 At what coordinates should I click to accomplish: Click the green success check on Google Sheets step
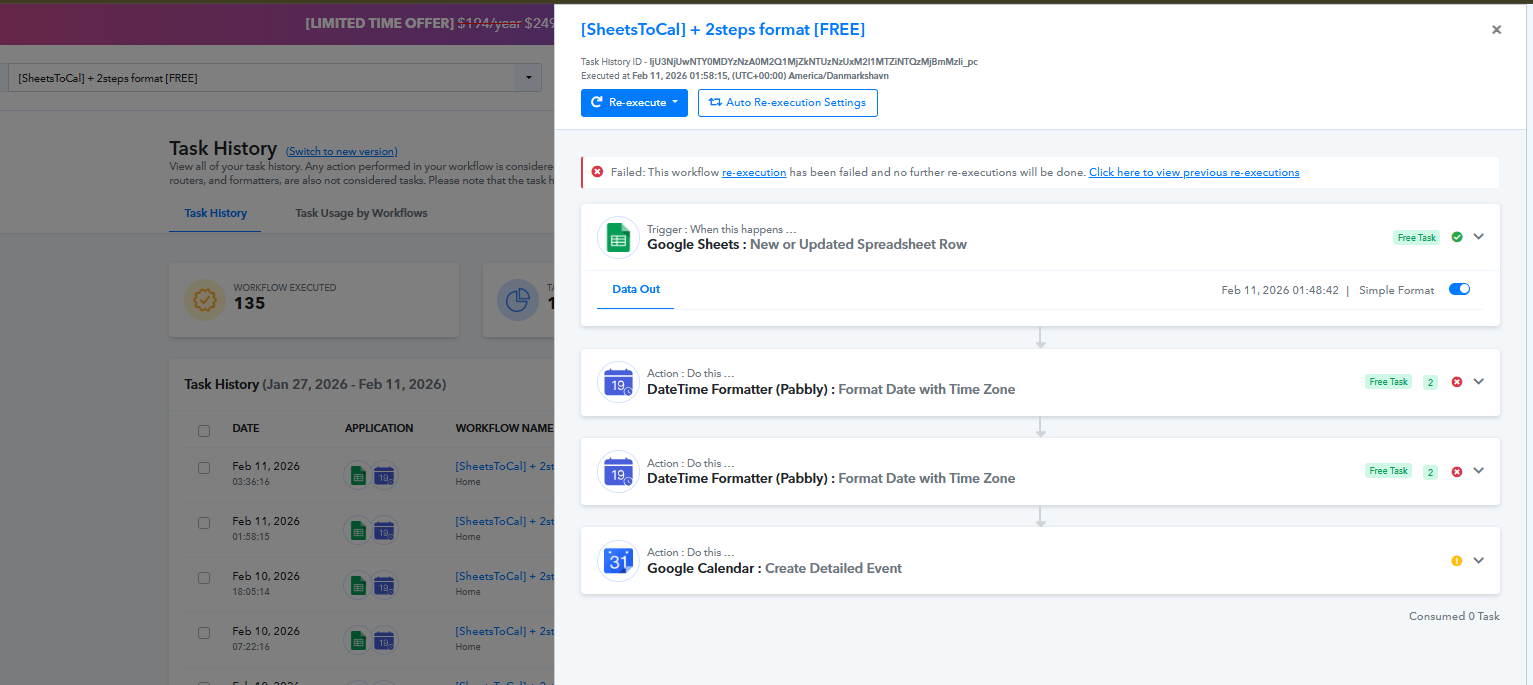tap(1456, 237)
